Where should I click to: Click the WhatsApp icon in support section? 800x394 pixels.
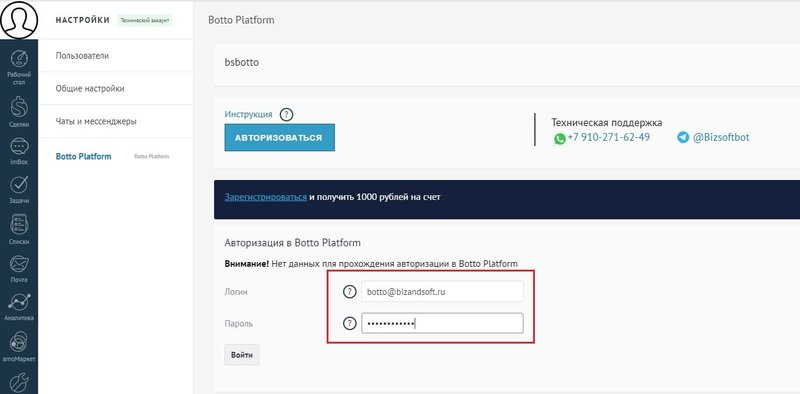click(x=560, y=138)
